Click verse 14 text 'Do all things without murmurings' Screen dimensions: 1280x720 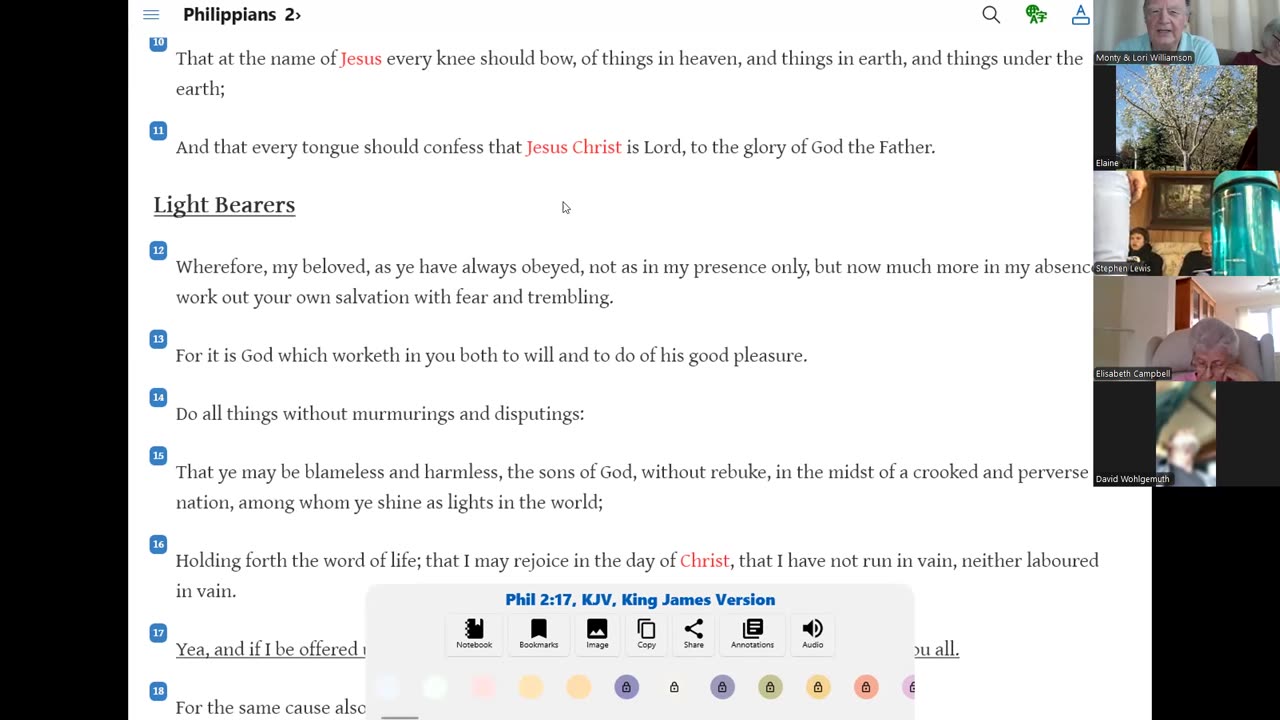click(380, 414)
